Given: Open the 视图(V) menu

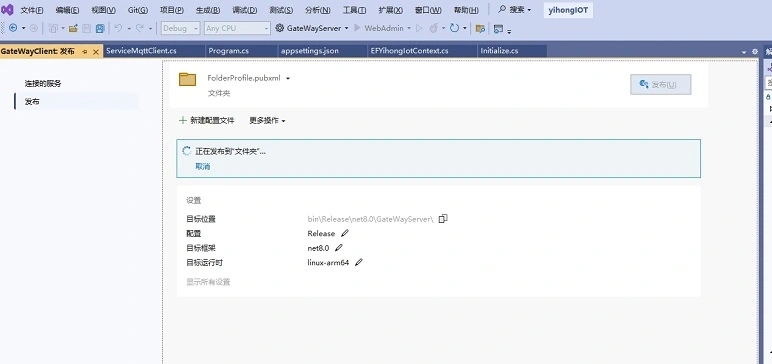Looking at the screenshot, I should (103, 10).
